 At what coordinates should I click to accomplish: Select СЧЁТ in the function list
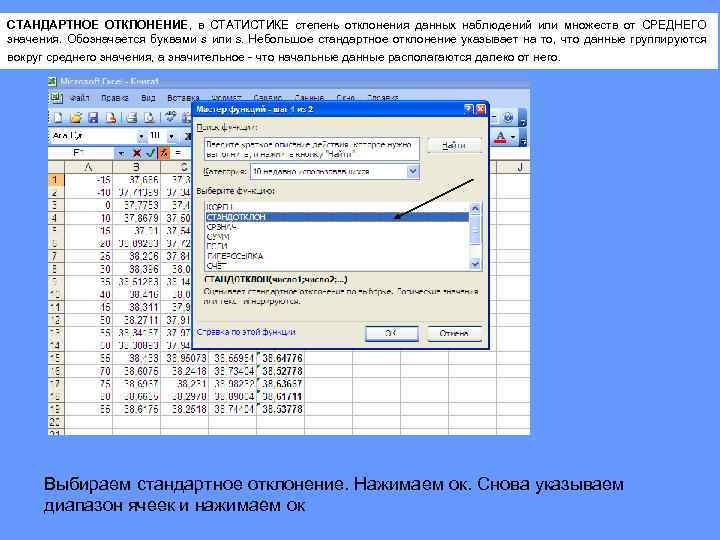point(337,265)
